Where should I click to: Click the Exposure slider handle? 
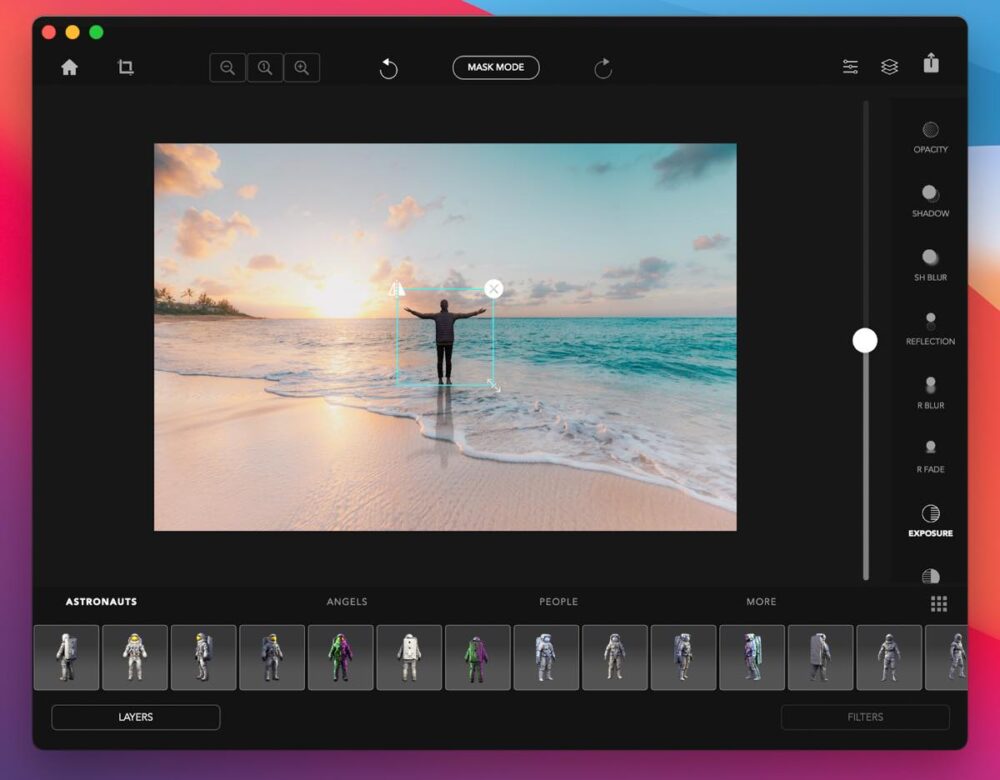(865, 341)
